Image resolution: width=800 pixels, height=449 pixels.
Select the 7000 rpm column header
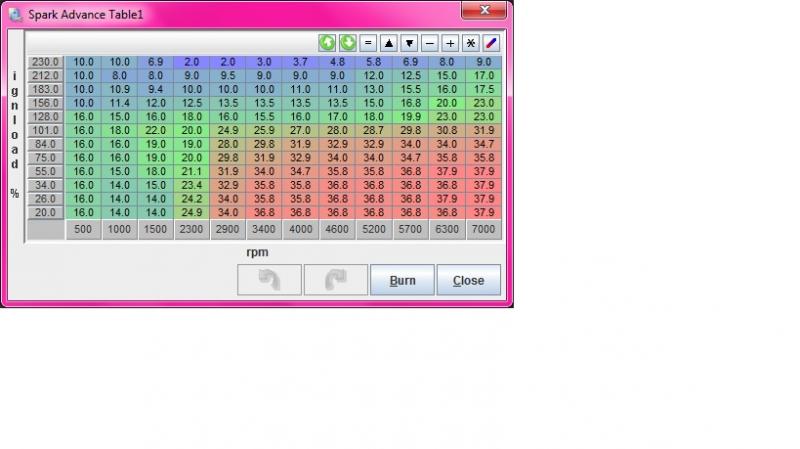tap(484, 230)
